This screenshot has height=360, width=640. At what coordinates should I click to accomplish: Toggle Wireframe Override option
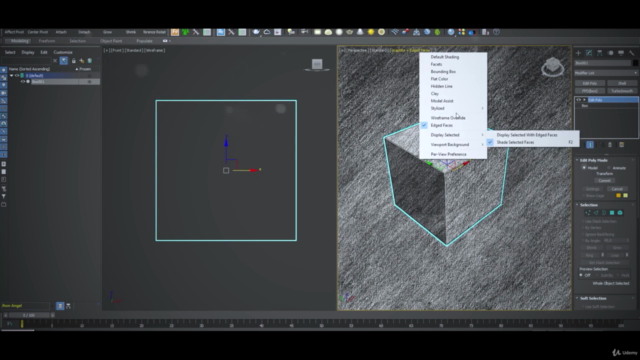(x=448, y=118)
